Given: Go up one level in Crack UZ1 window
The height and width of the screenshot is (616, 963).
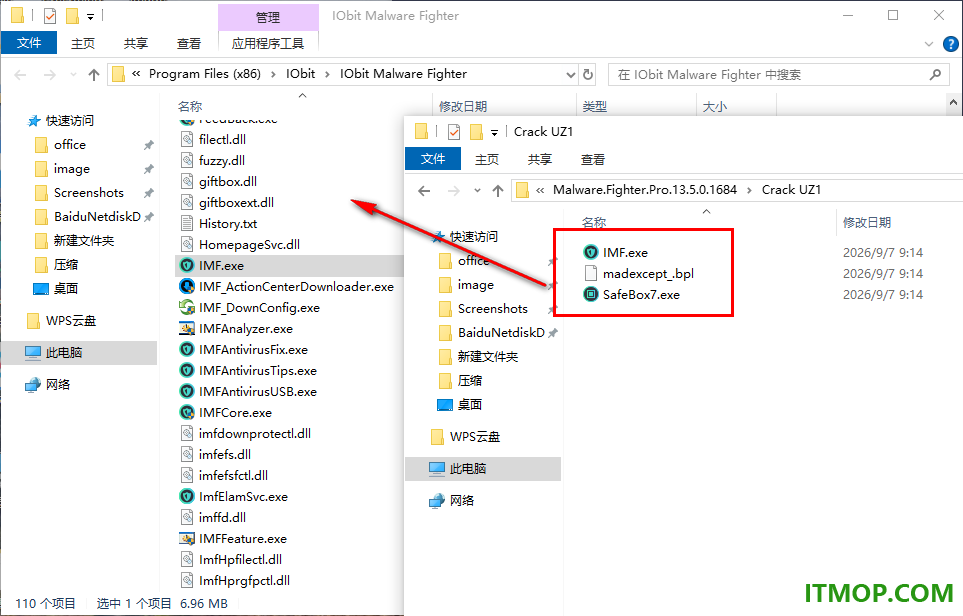Looking at the screenshot, I should point(498,191).
